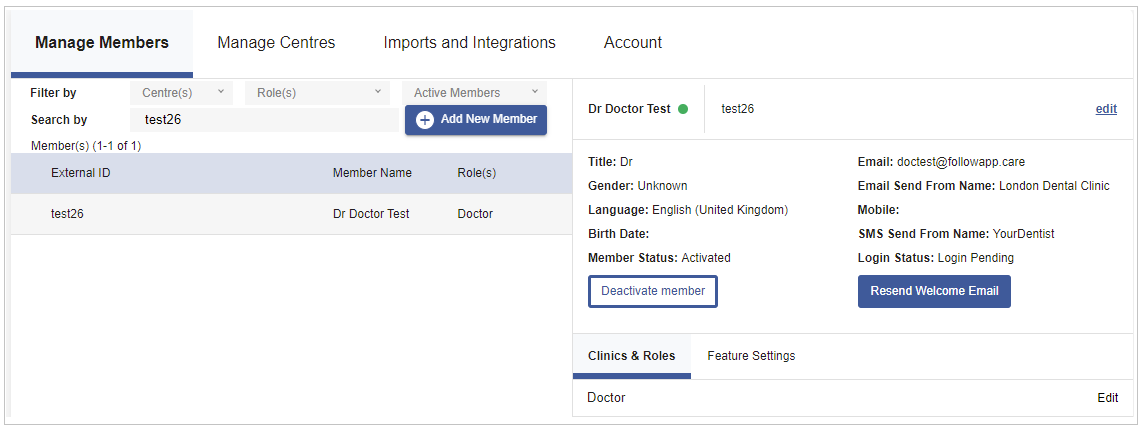The height and width of the screenshot is (429, 1144).
Task: Click the edit link beside test26
Action: point(1106,109)
